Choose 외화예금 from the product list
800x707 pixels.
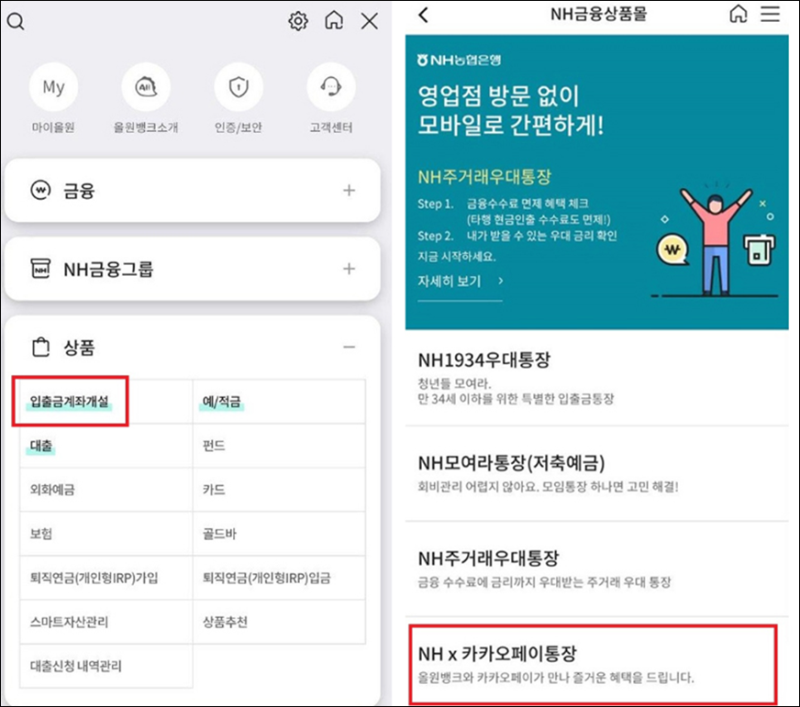click(x=106, y=490)
